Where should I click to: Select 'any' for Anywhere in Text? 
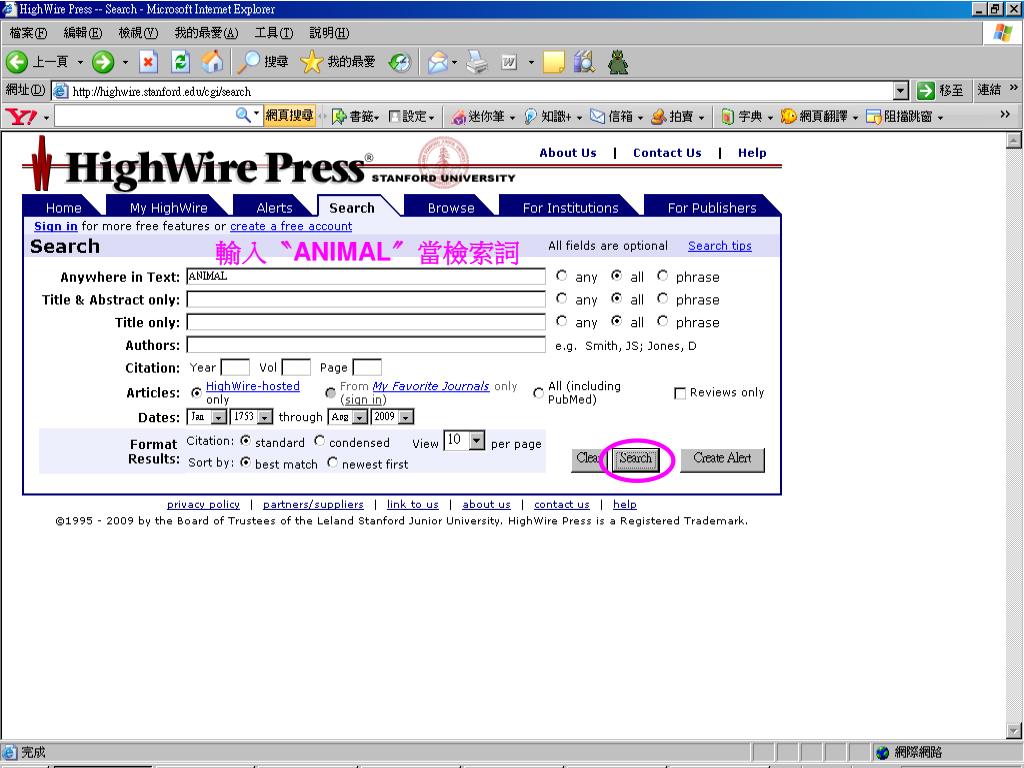[562, 276]
